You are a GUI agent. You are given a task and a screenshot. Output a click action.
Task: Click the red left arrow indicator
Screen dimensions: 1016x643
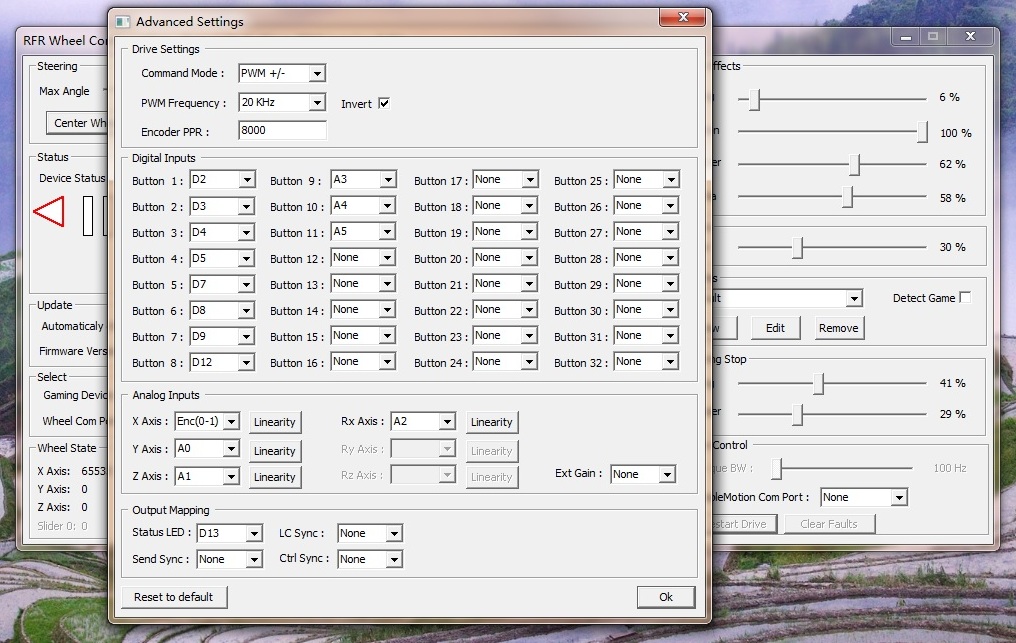[x=49, y=212]
